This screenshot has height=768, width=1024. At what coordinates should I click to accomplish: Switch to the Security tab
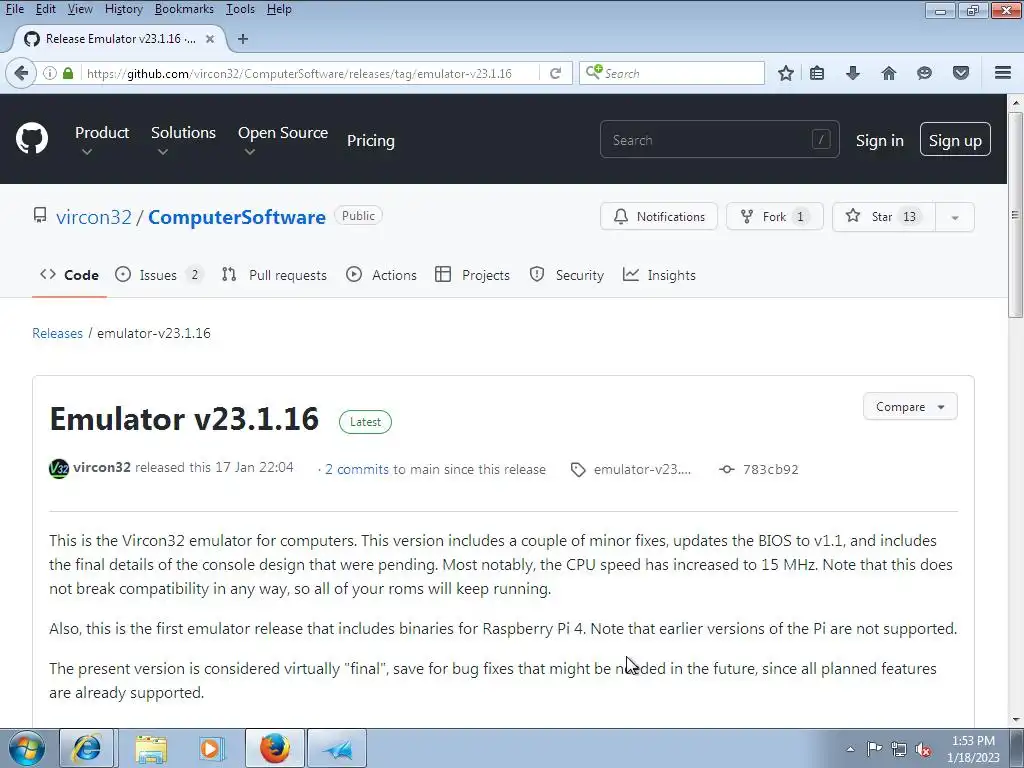pos(567,275)
